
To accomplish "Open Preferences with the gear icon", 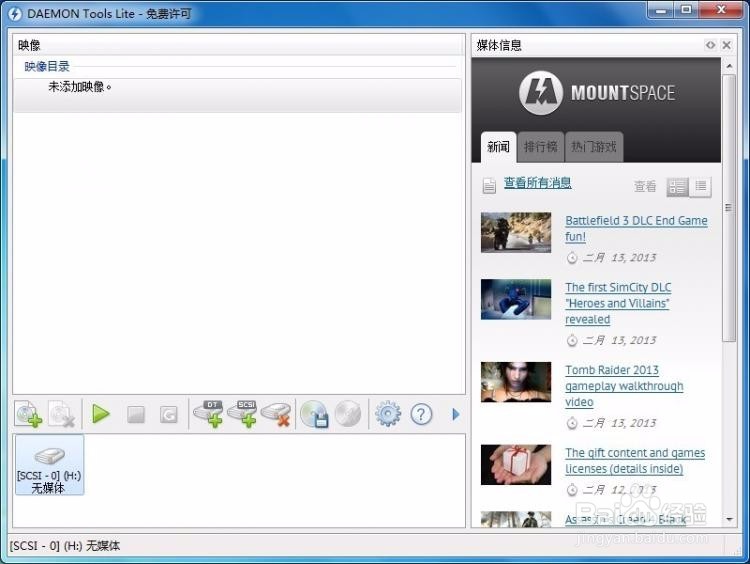I will coord(388,414).
